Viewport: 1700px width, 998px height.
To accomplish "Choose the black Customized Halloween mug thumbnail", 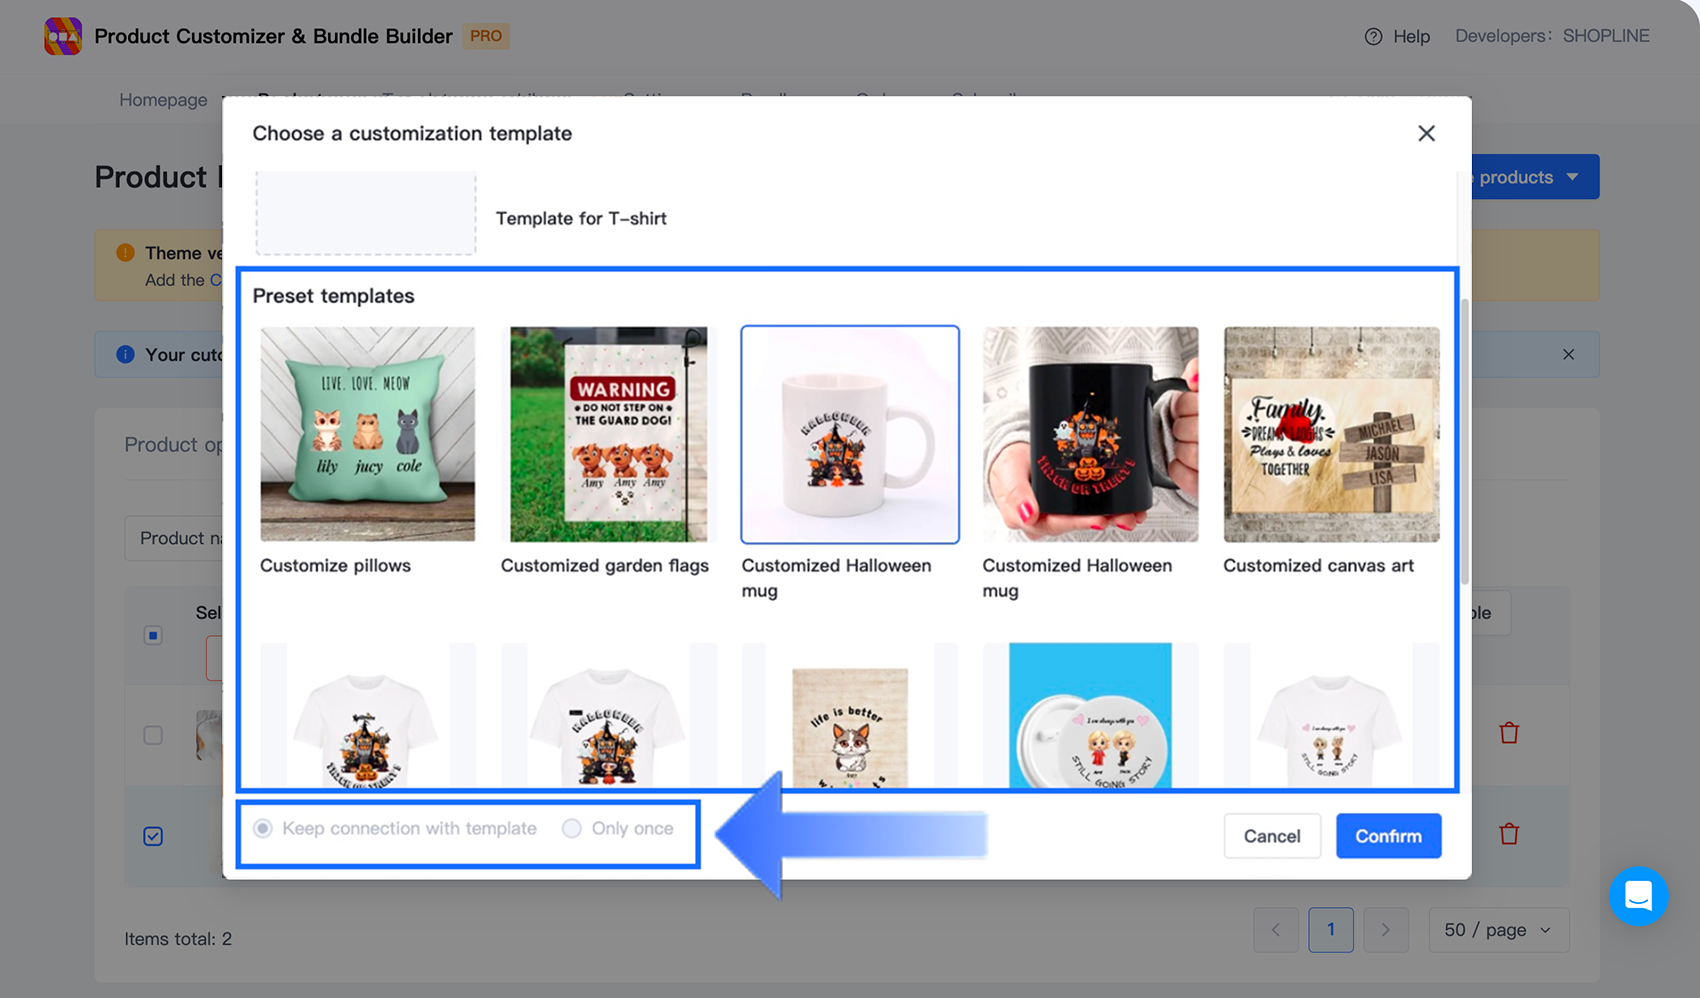I will click(1090, 434).
